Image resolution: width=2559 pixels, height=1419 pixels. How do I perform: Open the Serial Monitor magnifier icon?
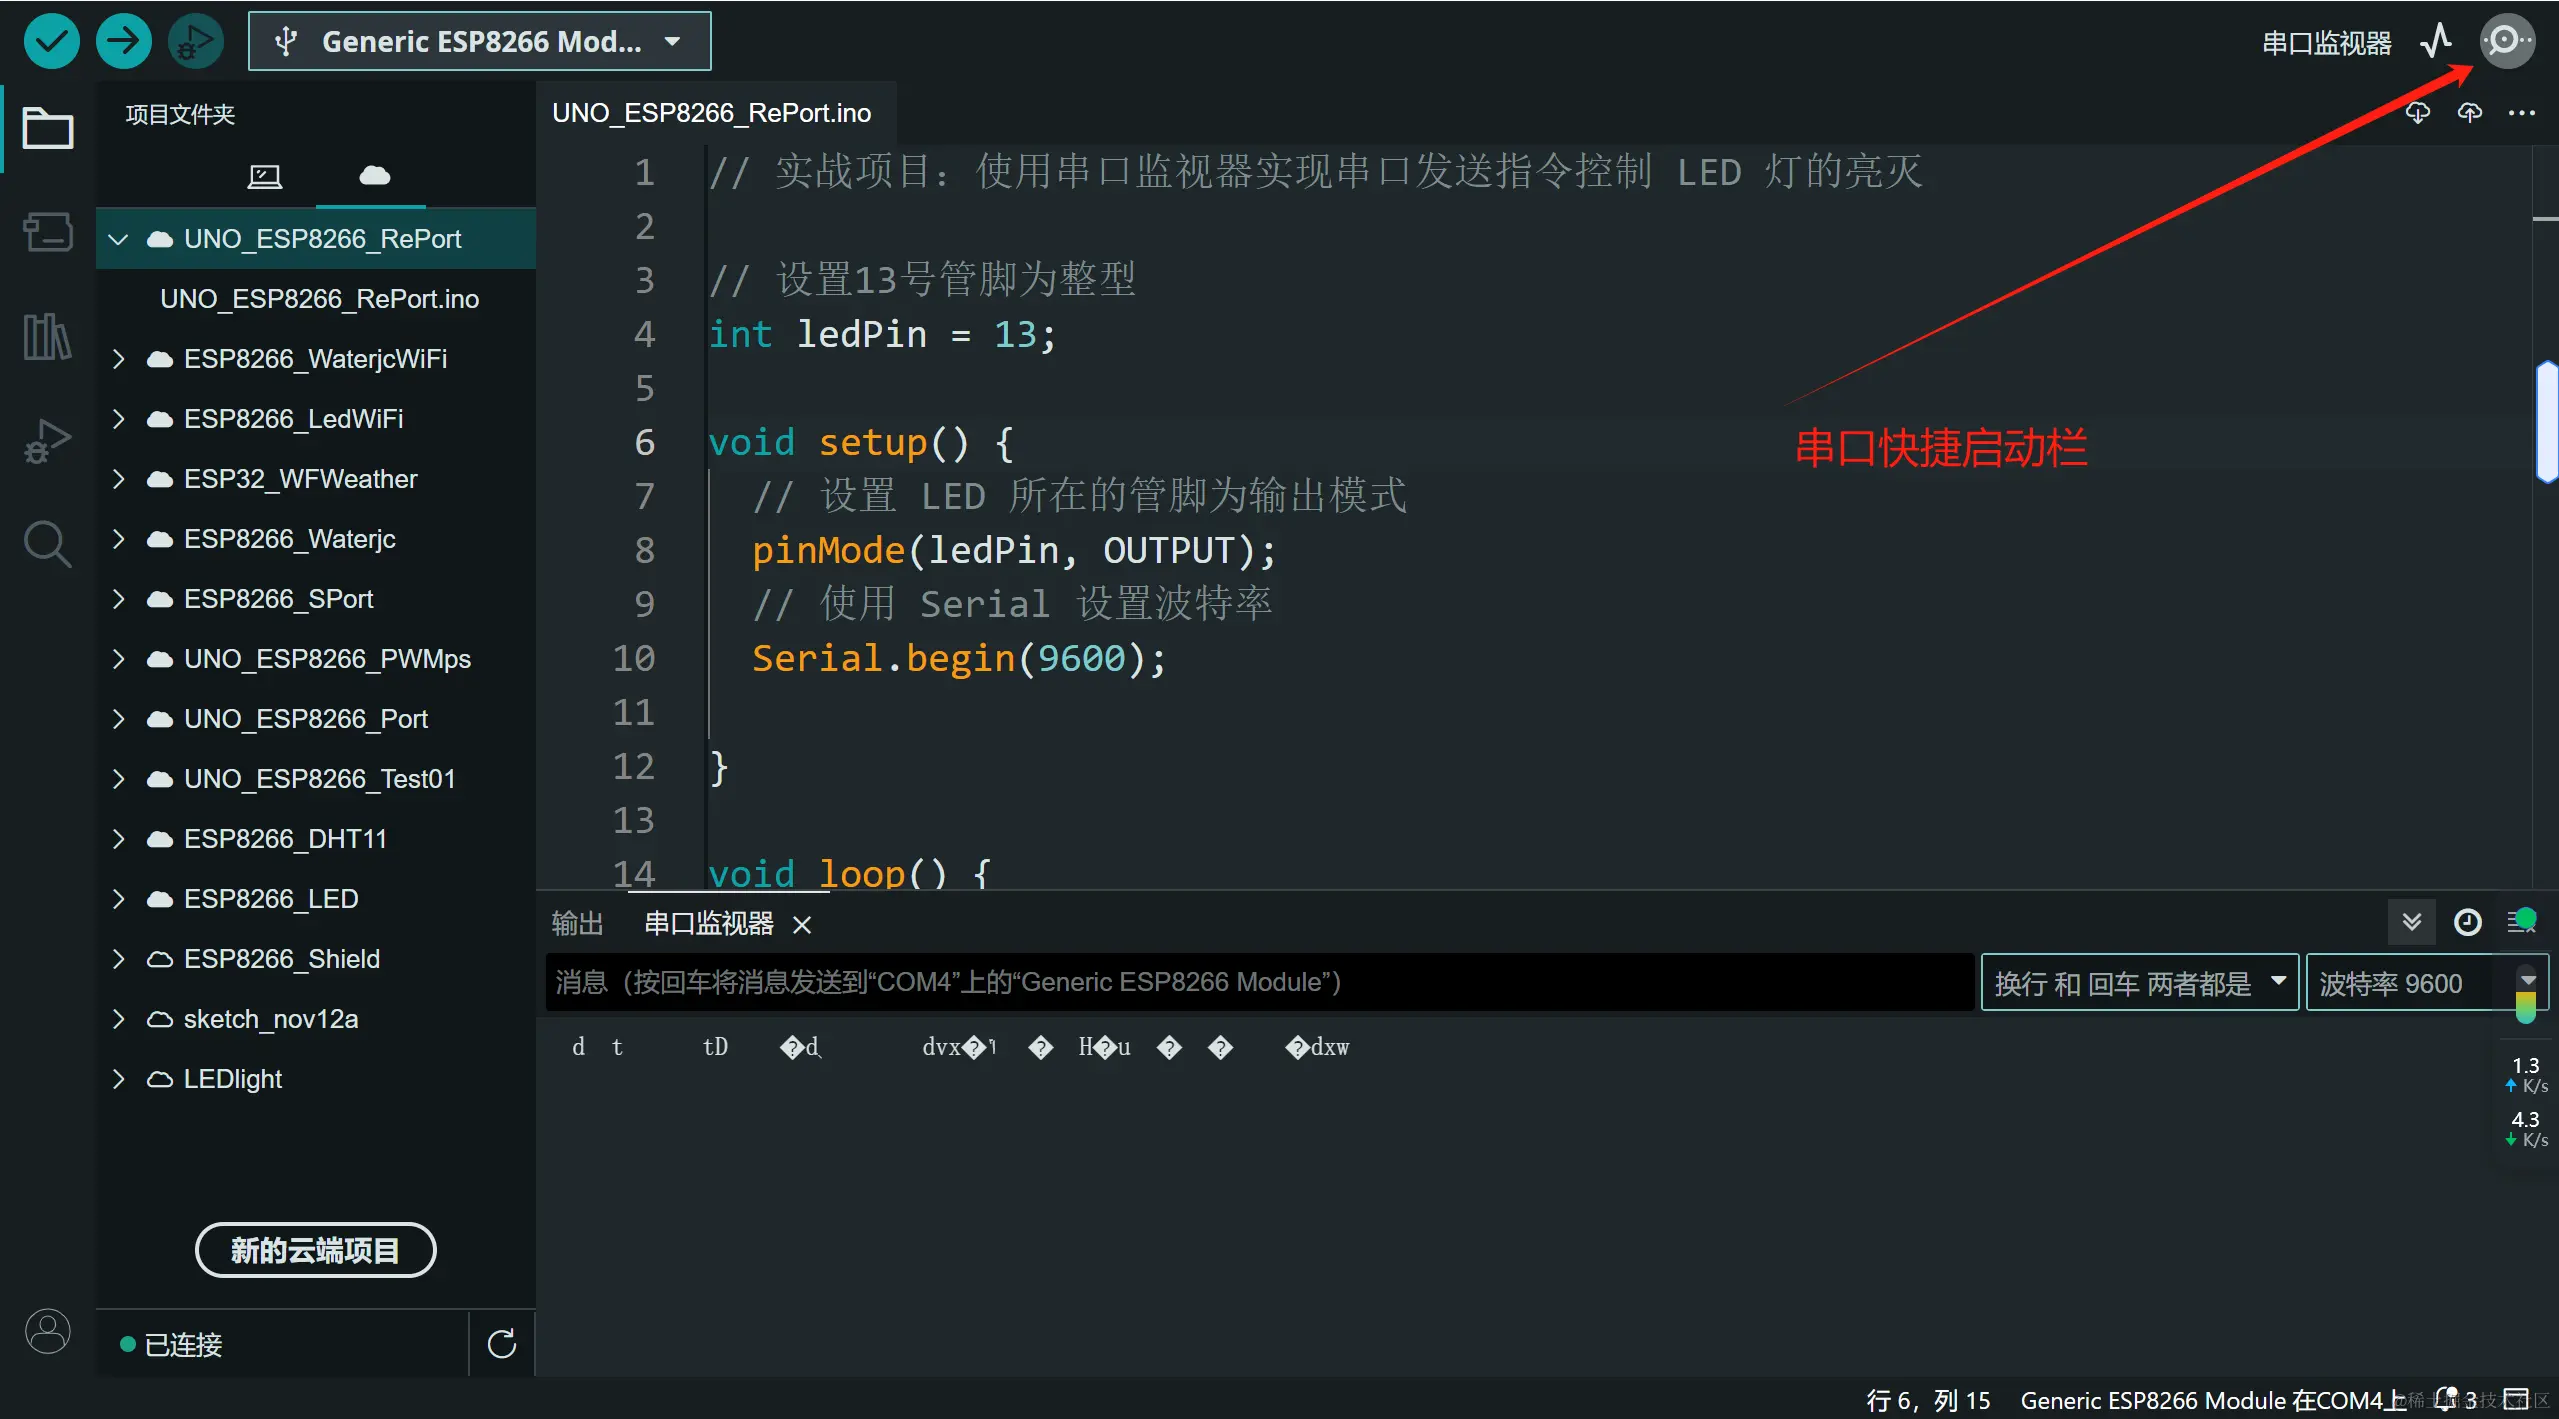click(2505, 41)
